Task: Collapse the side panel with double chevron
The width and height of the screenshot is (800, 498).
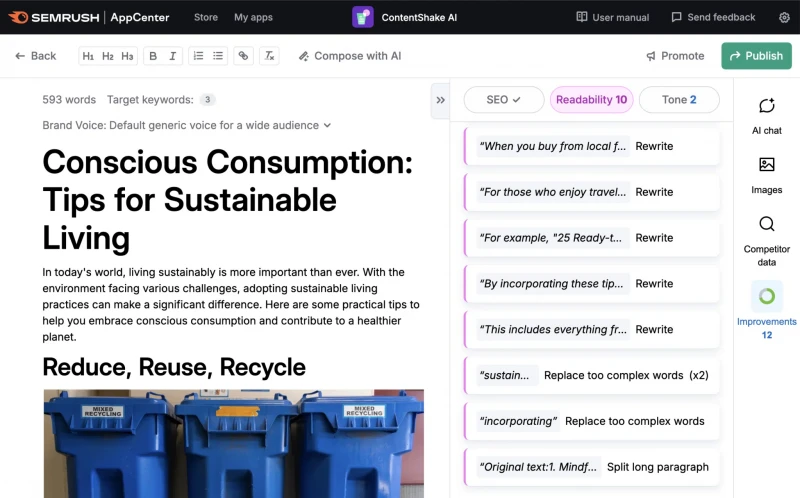Action: click(x=440, y=100)
